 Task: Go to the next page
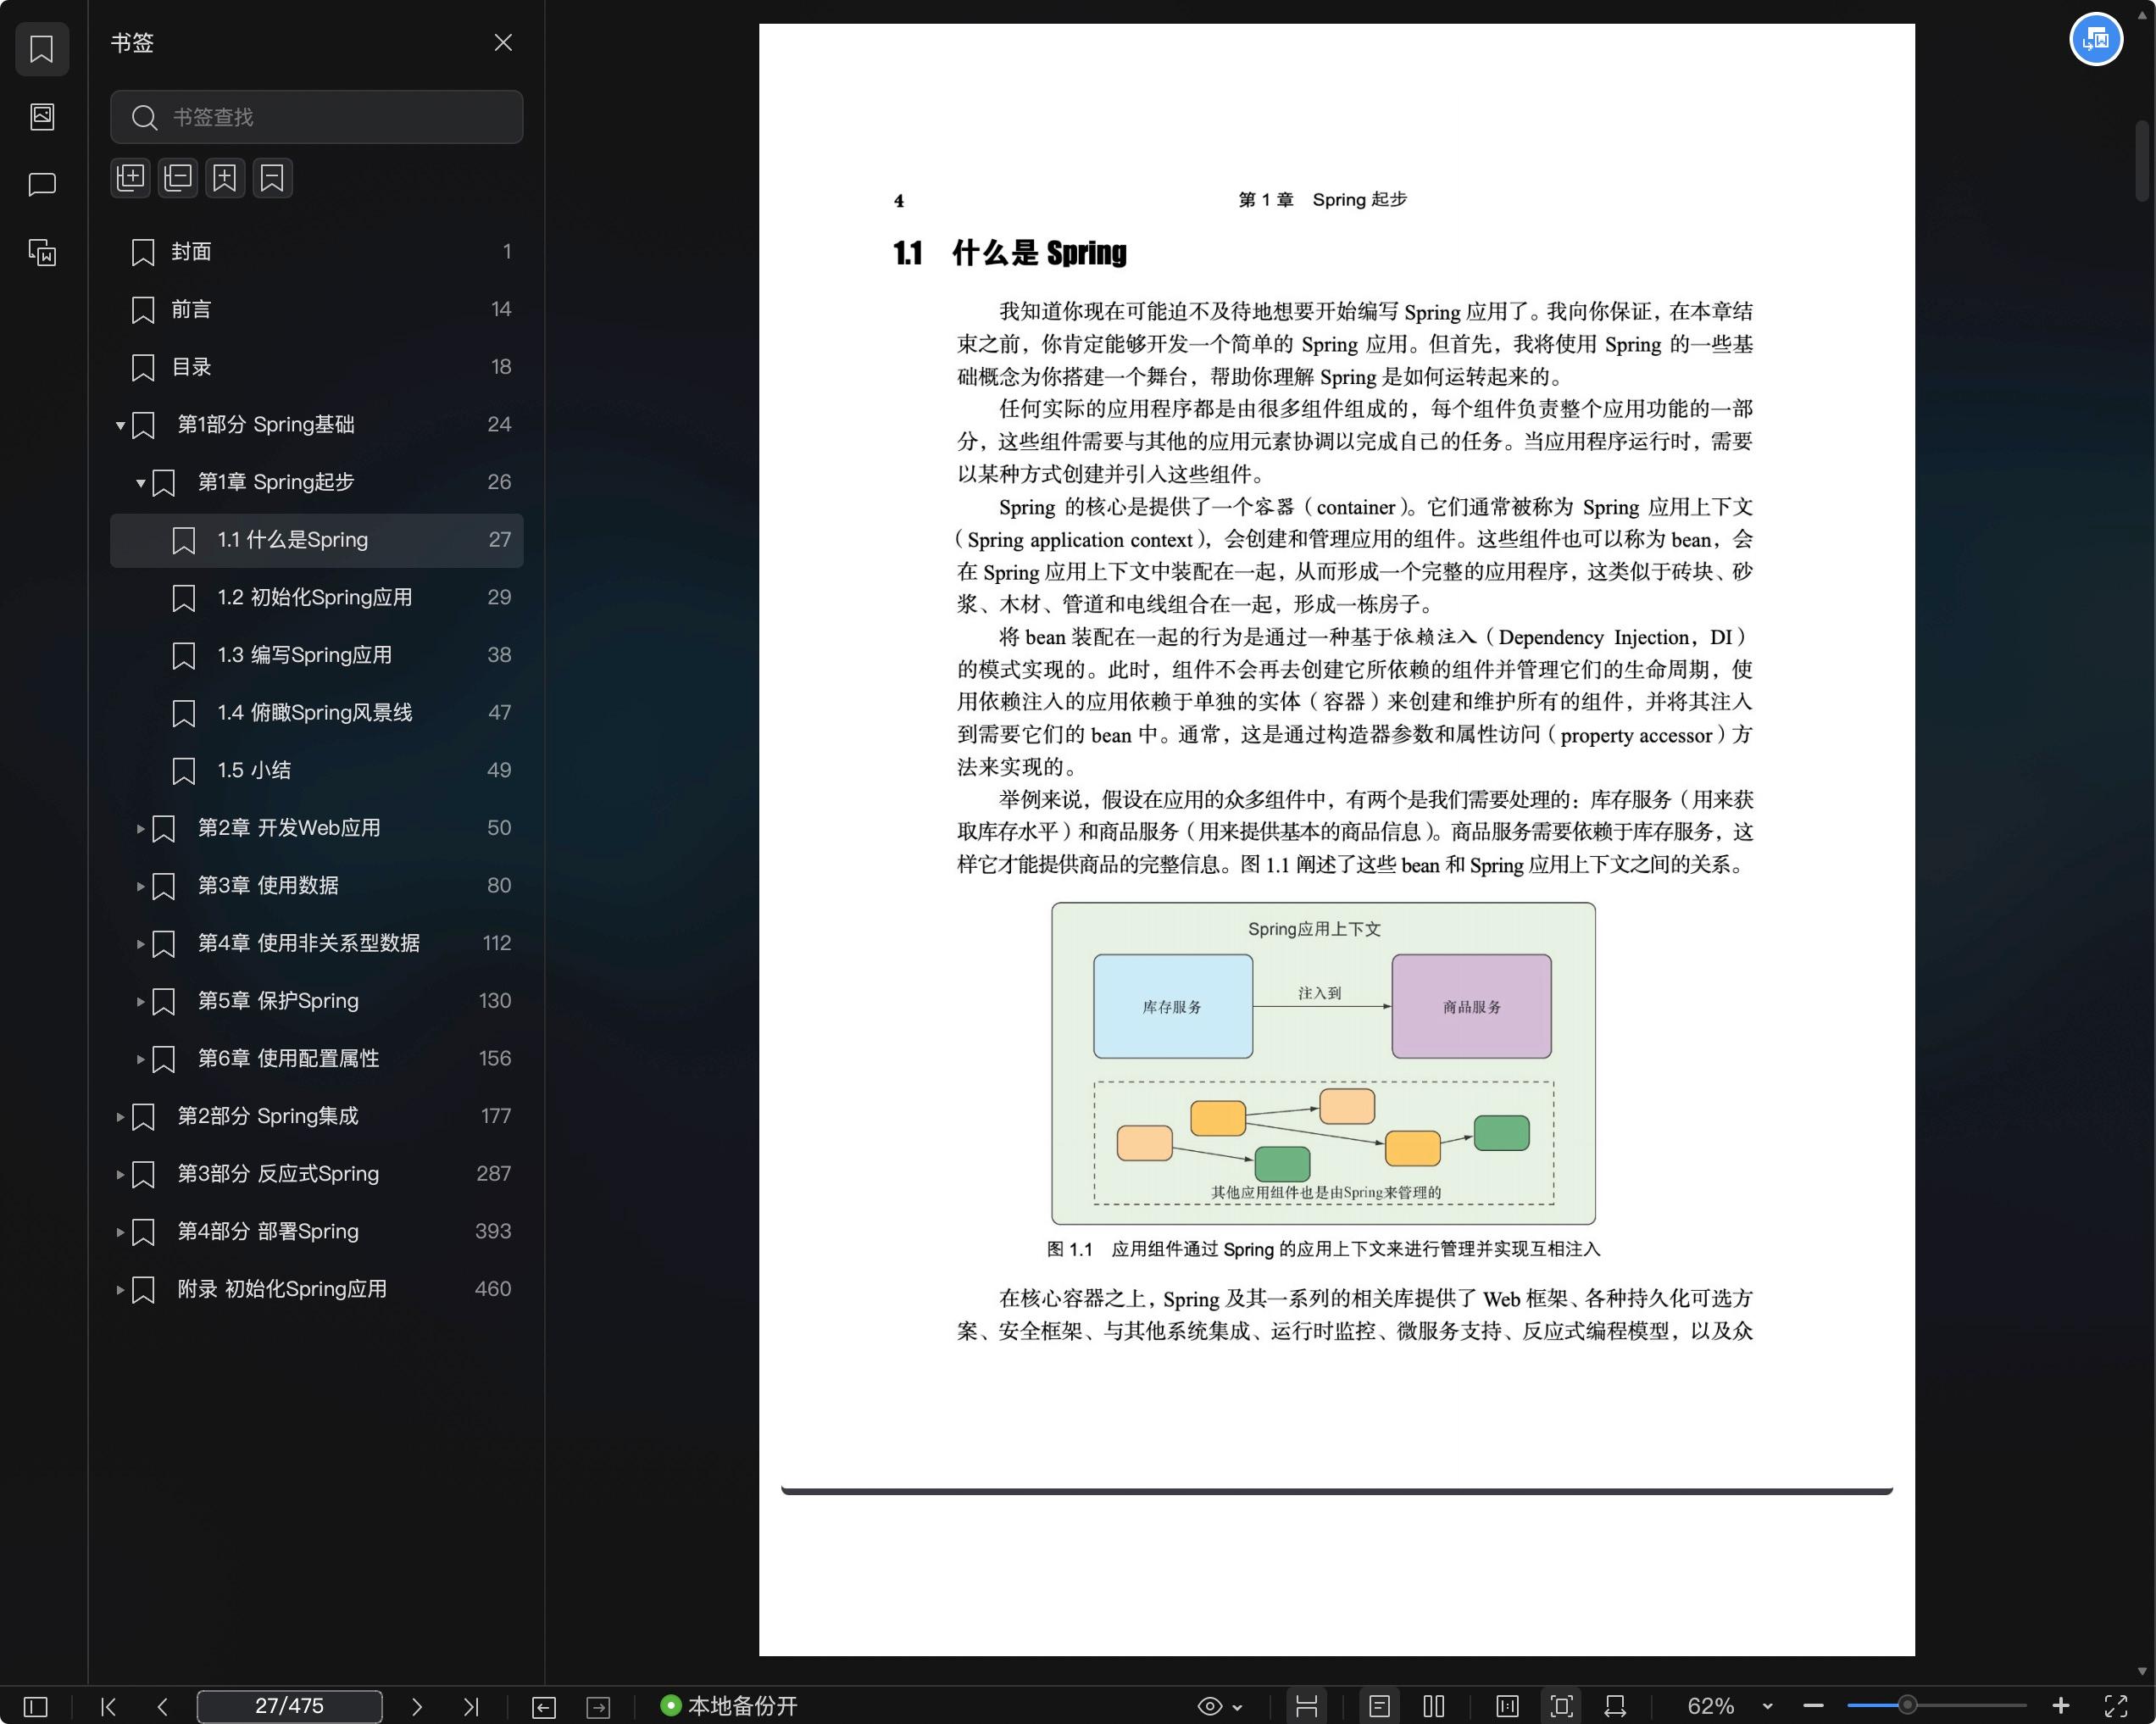(x=417, y=1706)
